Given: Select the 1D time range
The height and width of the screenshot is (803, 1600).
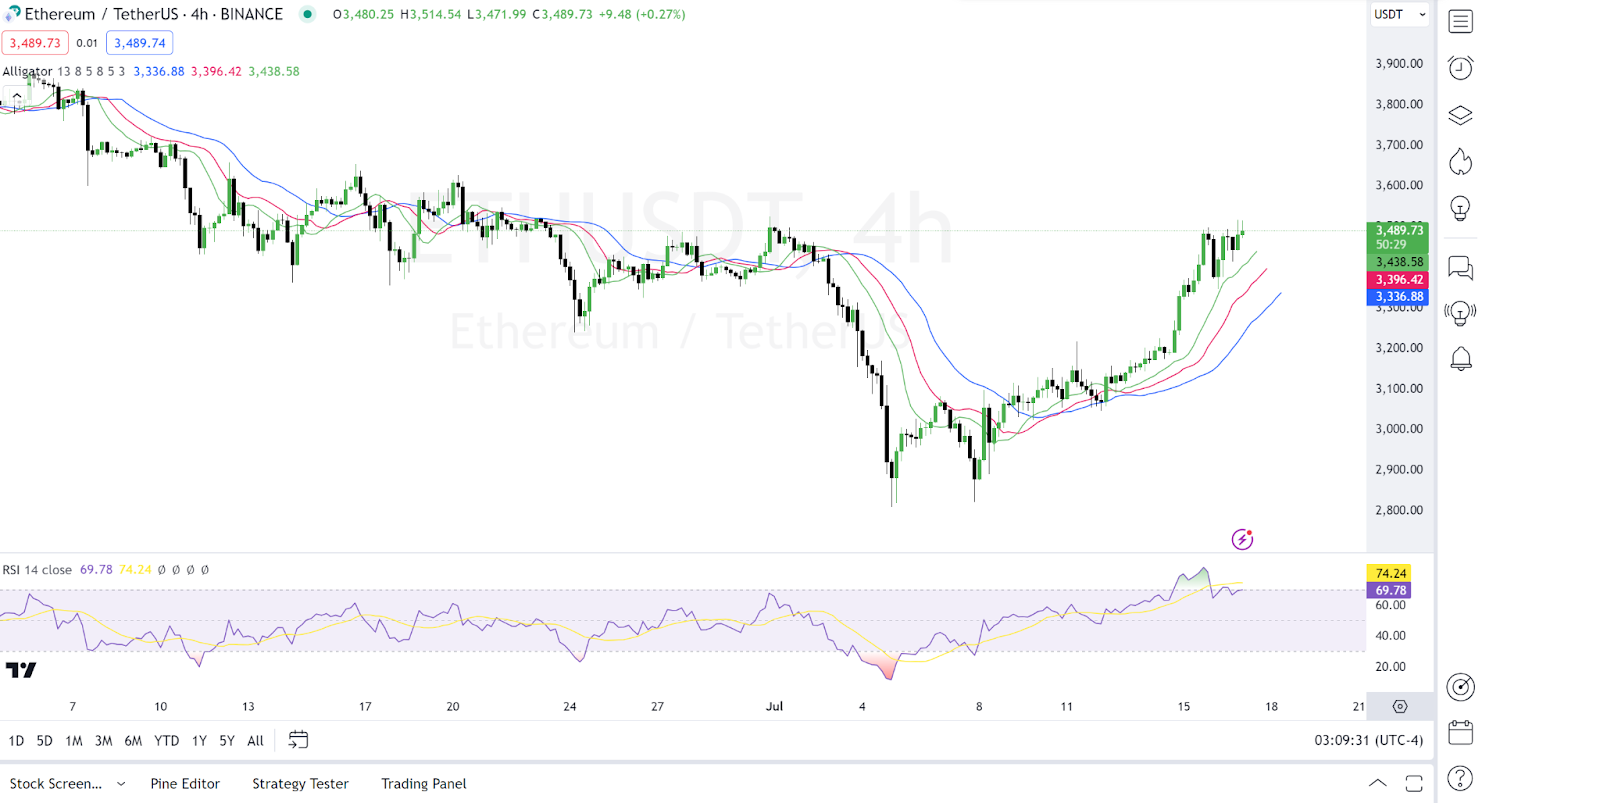Looking at the screenshot, I should click(x=16, y=741).
